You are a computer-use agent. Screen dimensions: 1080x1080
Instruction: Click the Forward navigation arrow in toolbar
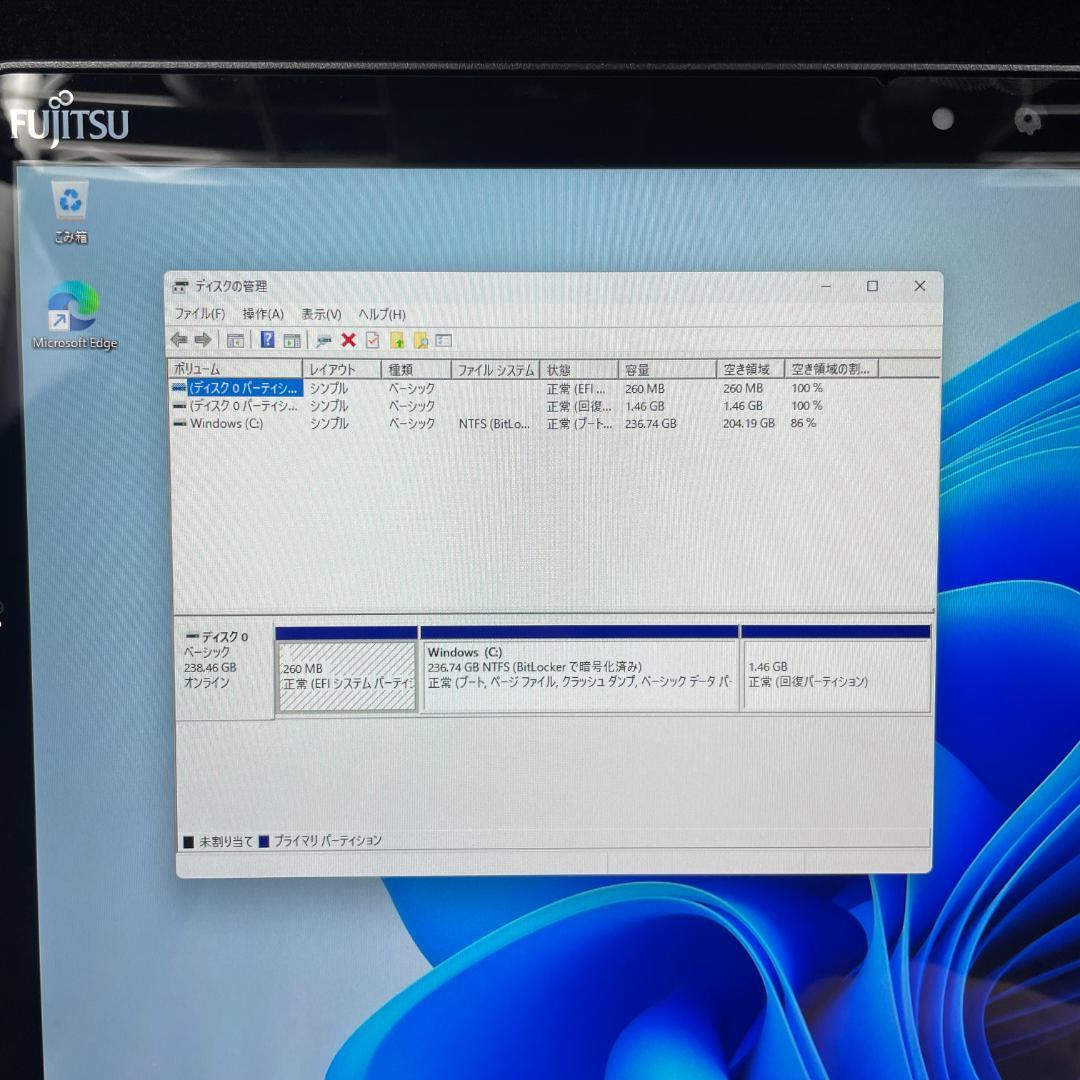tap(200, 341)
